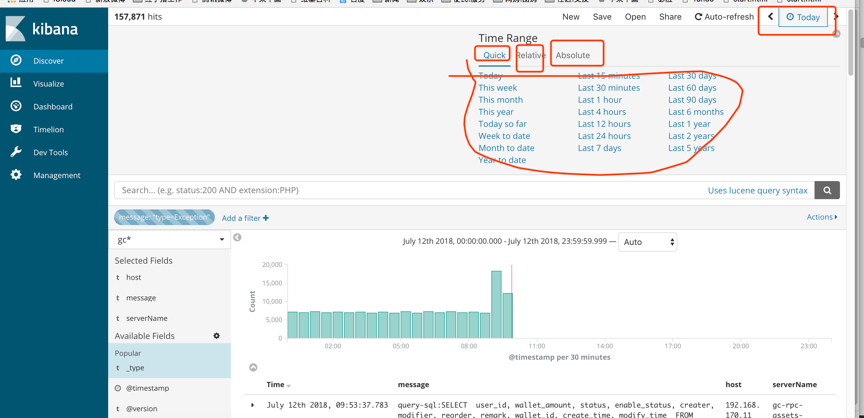Open the filter Actions menu
864x418 pixels.
point(822,217)
